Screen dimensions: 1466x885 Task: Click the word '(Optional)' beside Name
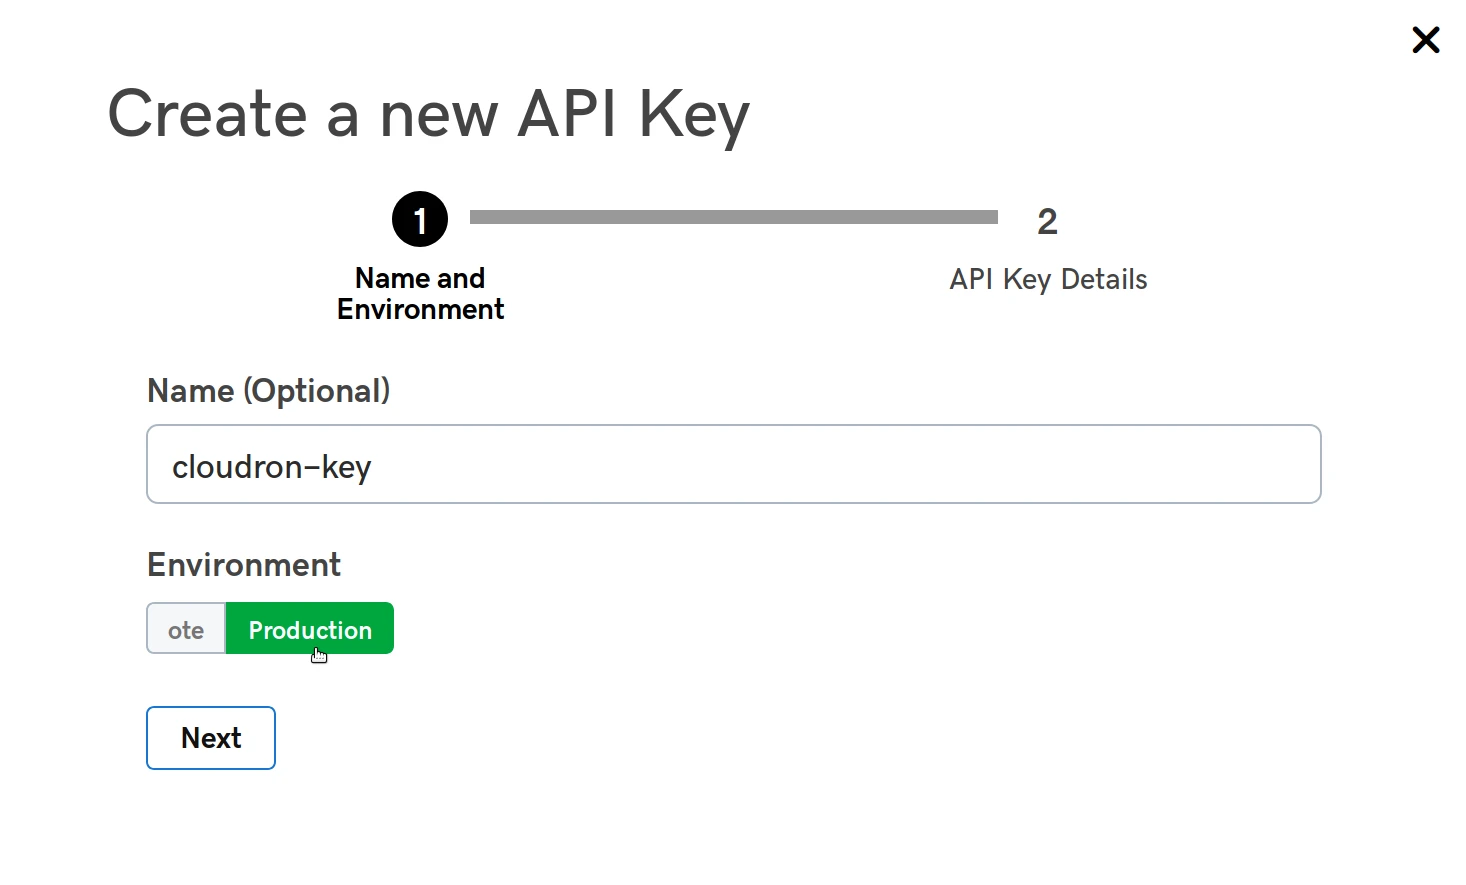316,391
